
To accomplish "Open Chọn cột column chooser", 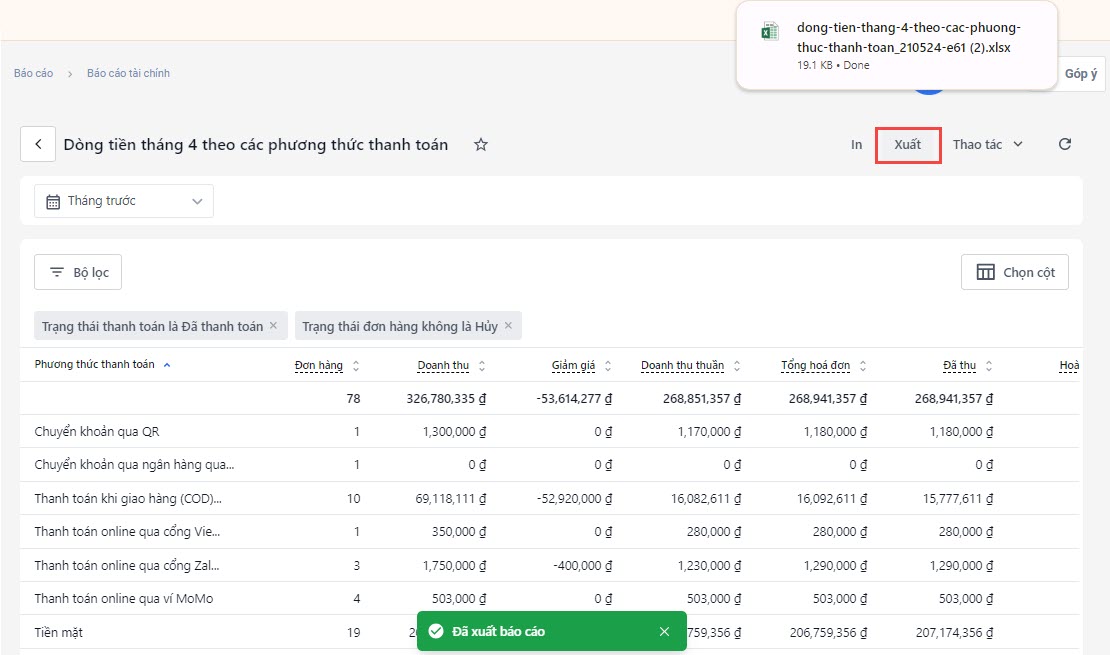I will [1014, 272].
